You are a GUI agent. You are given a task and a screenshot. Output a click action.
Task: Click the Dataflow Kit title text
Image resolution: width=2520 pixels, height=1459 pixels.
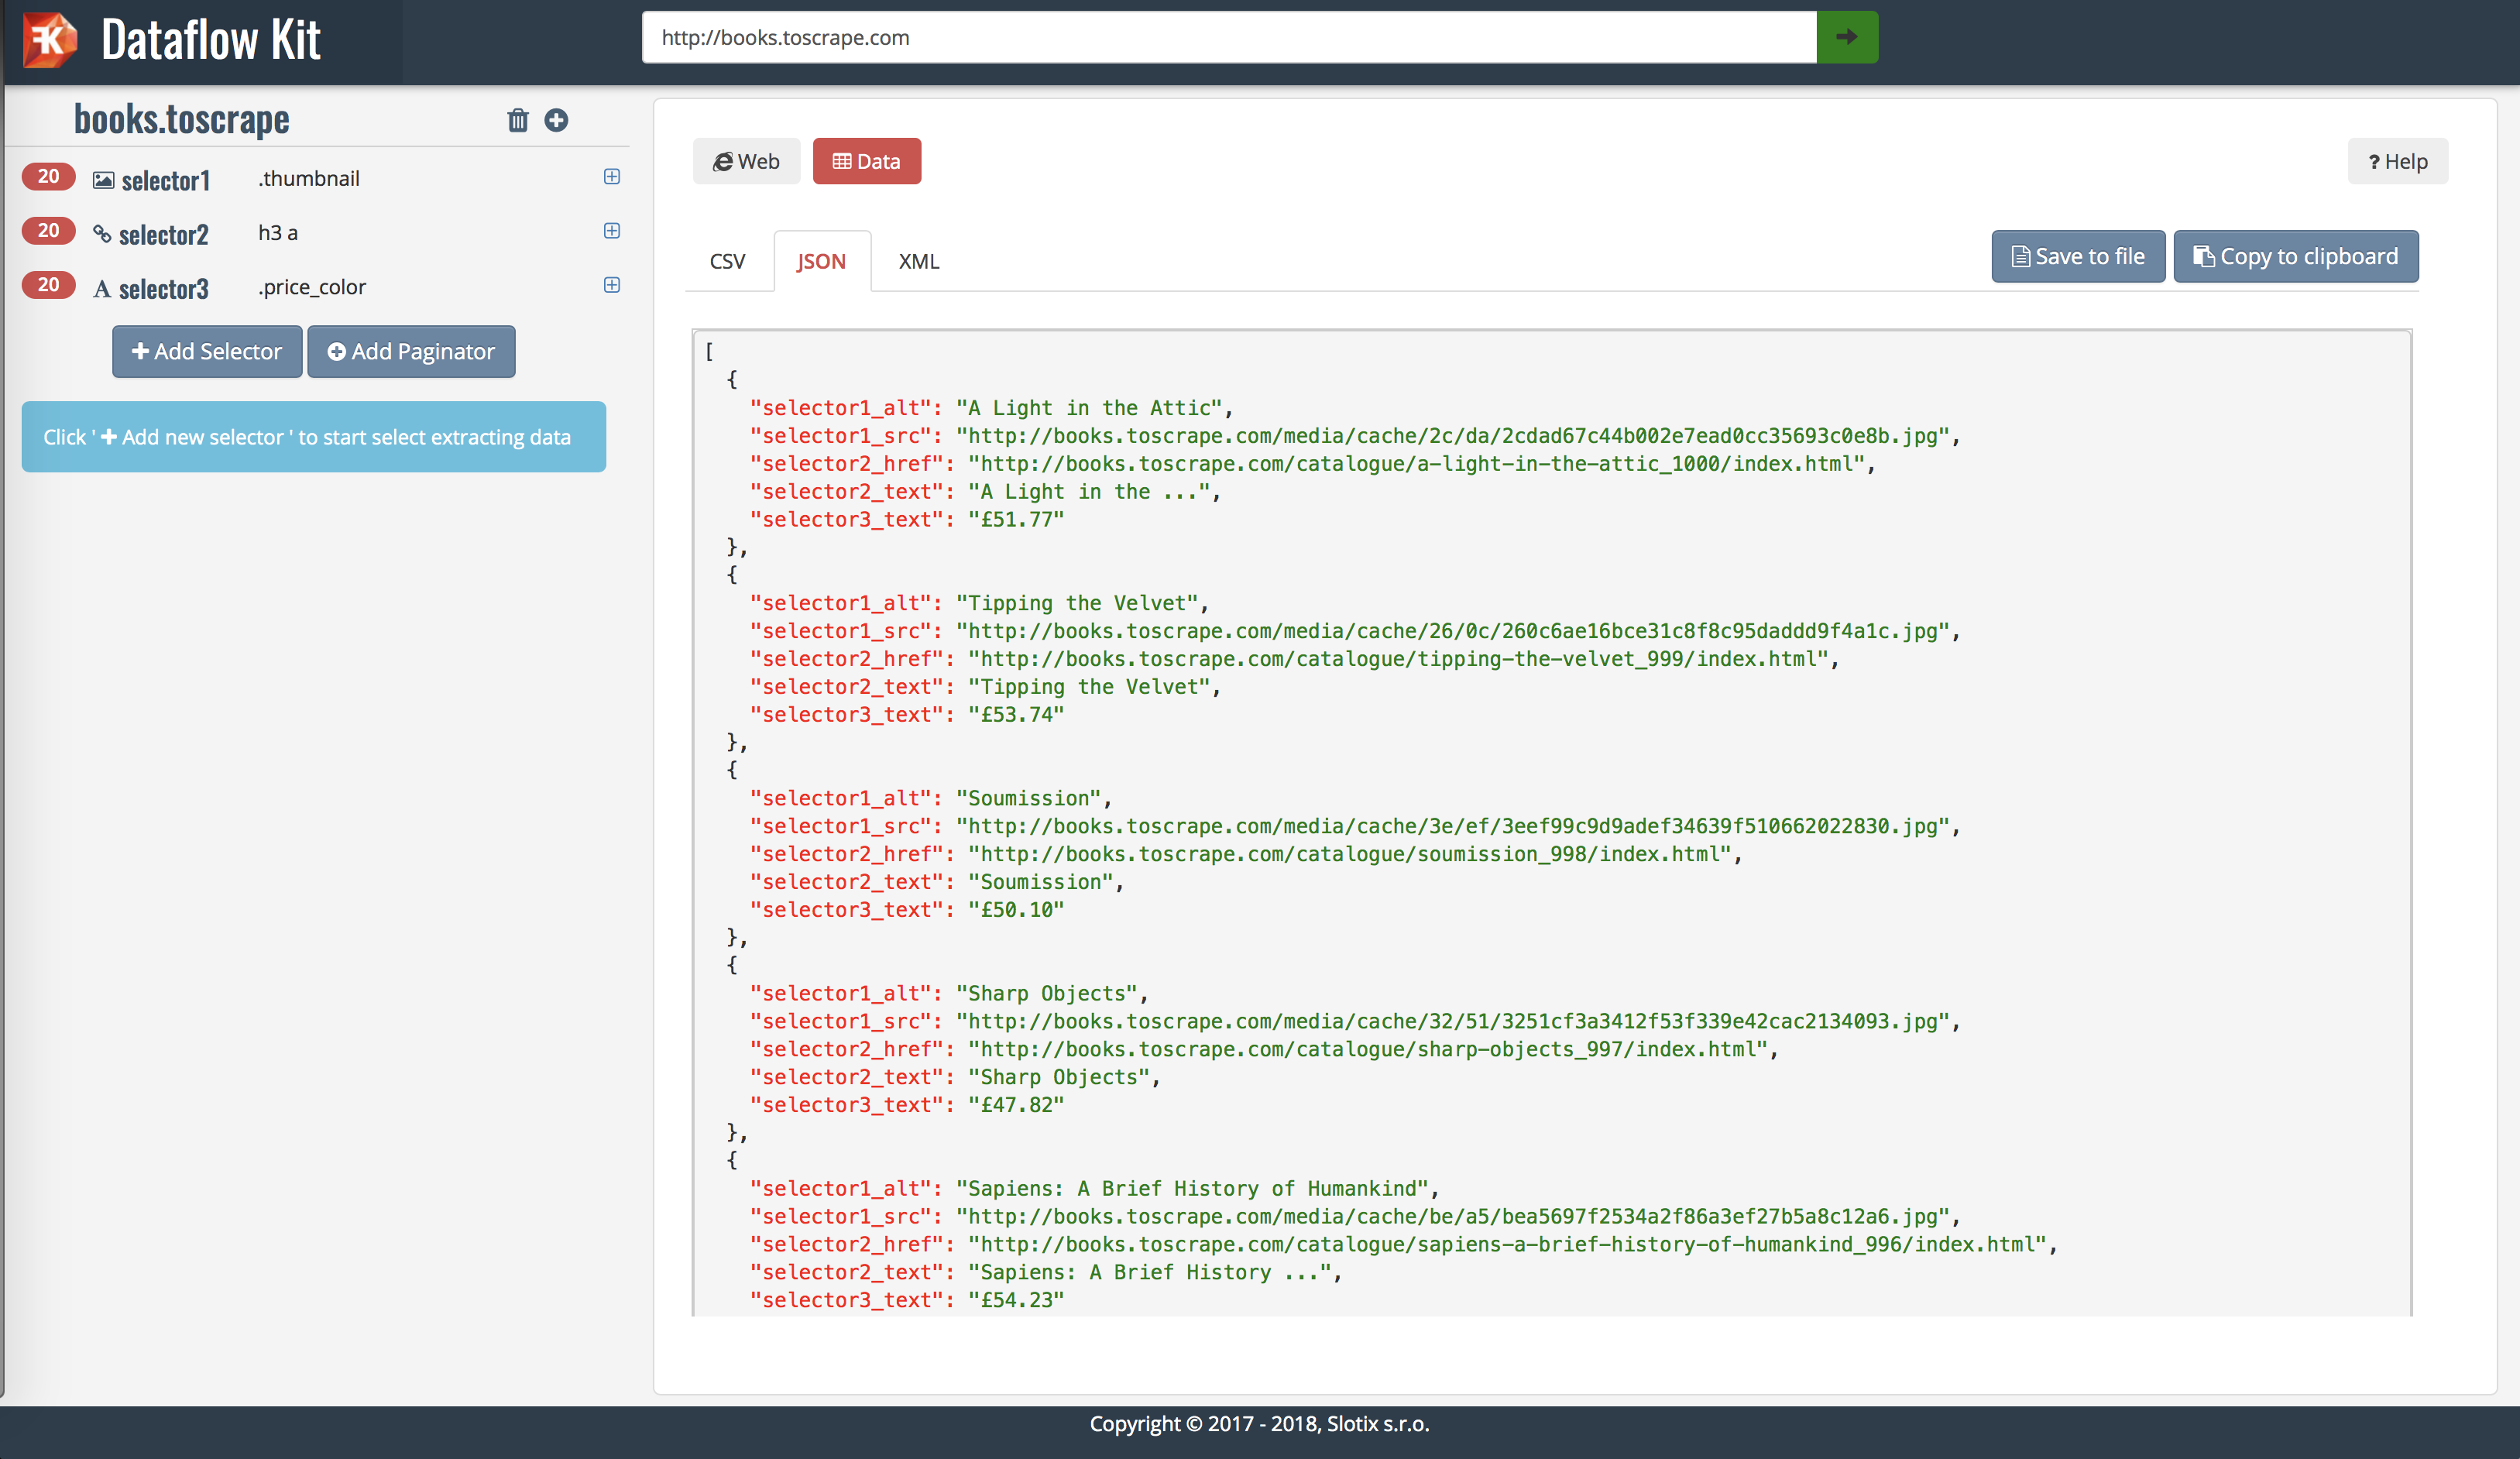pyautogui.click(x=211, y=39)
